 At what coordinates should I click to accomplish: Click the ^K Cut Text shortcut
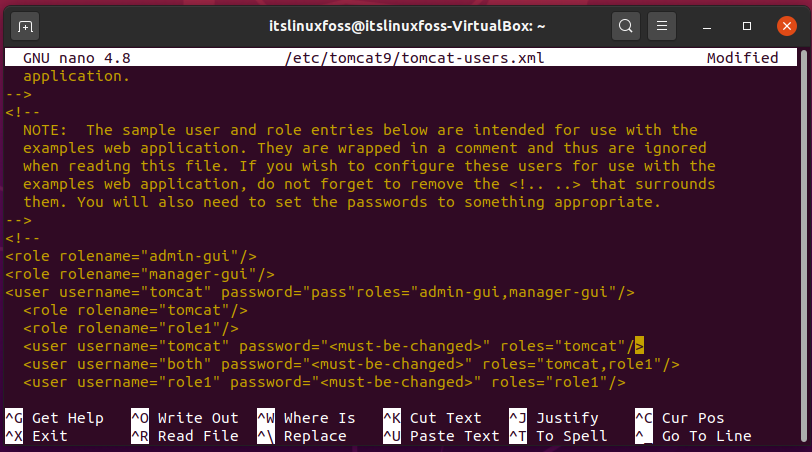click(x=432, y=418)
